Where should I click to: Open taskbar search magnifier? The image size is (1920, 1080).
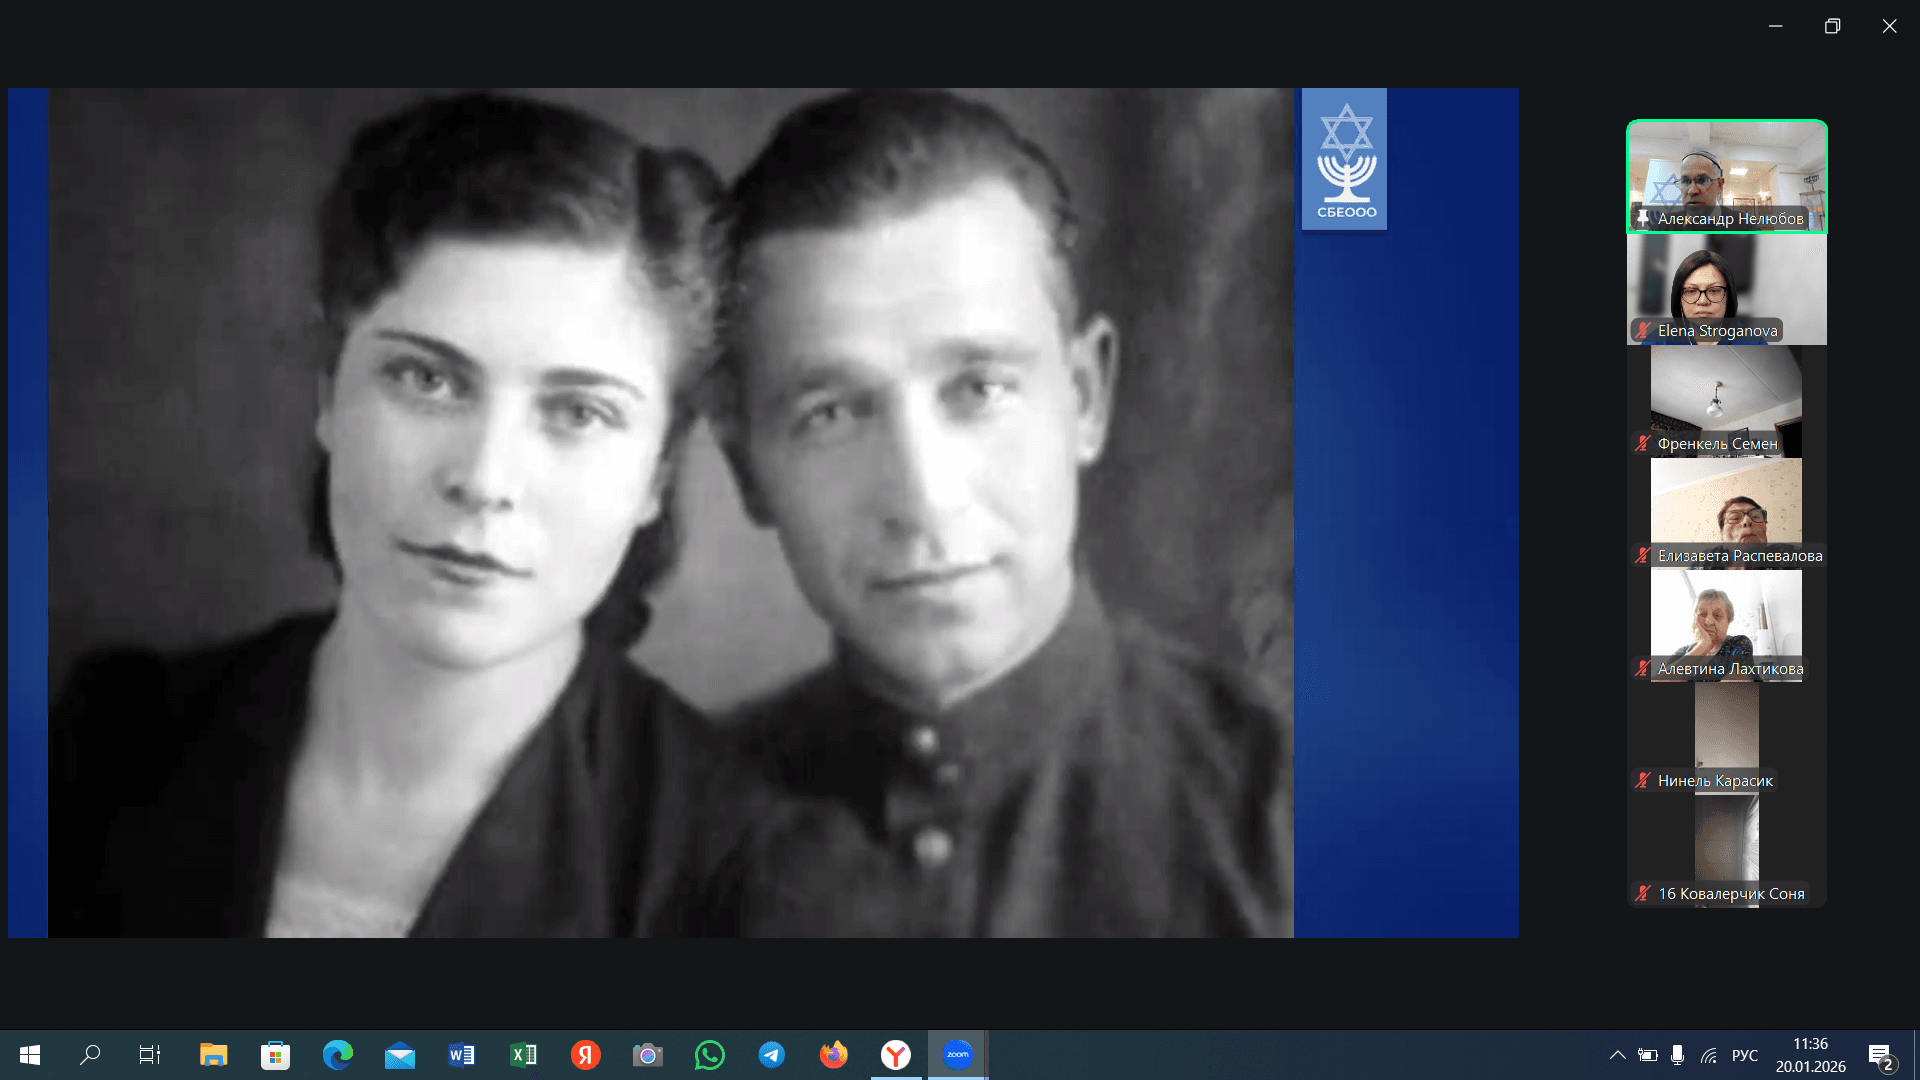[x=90, y=1055]
